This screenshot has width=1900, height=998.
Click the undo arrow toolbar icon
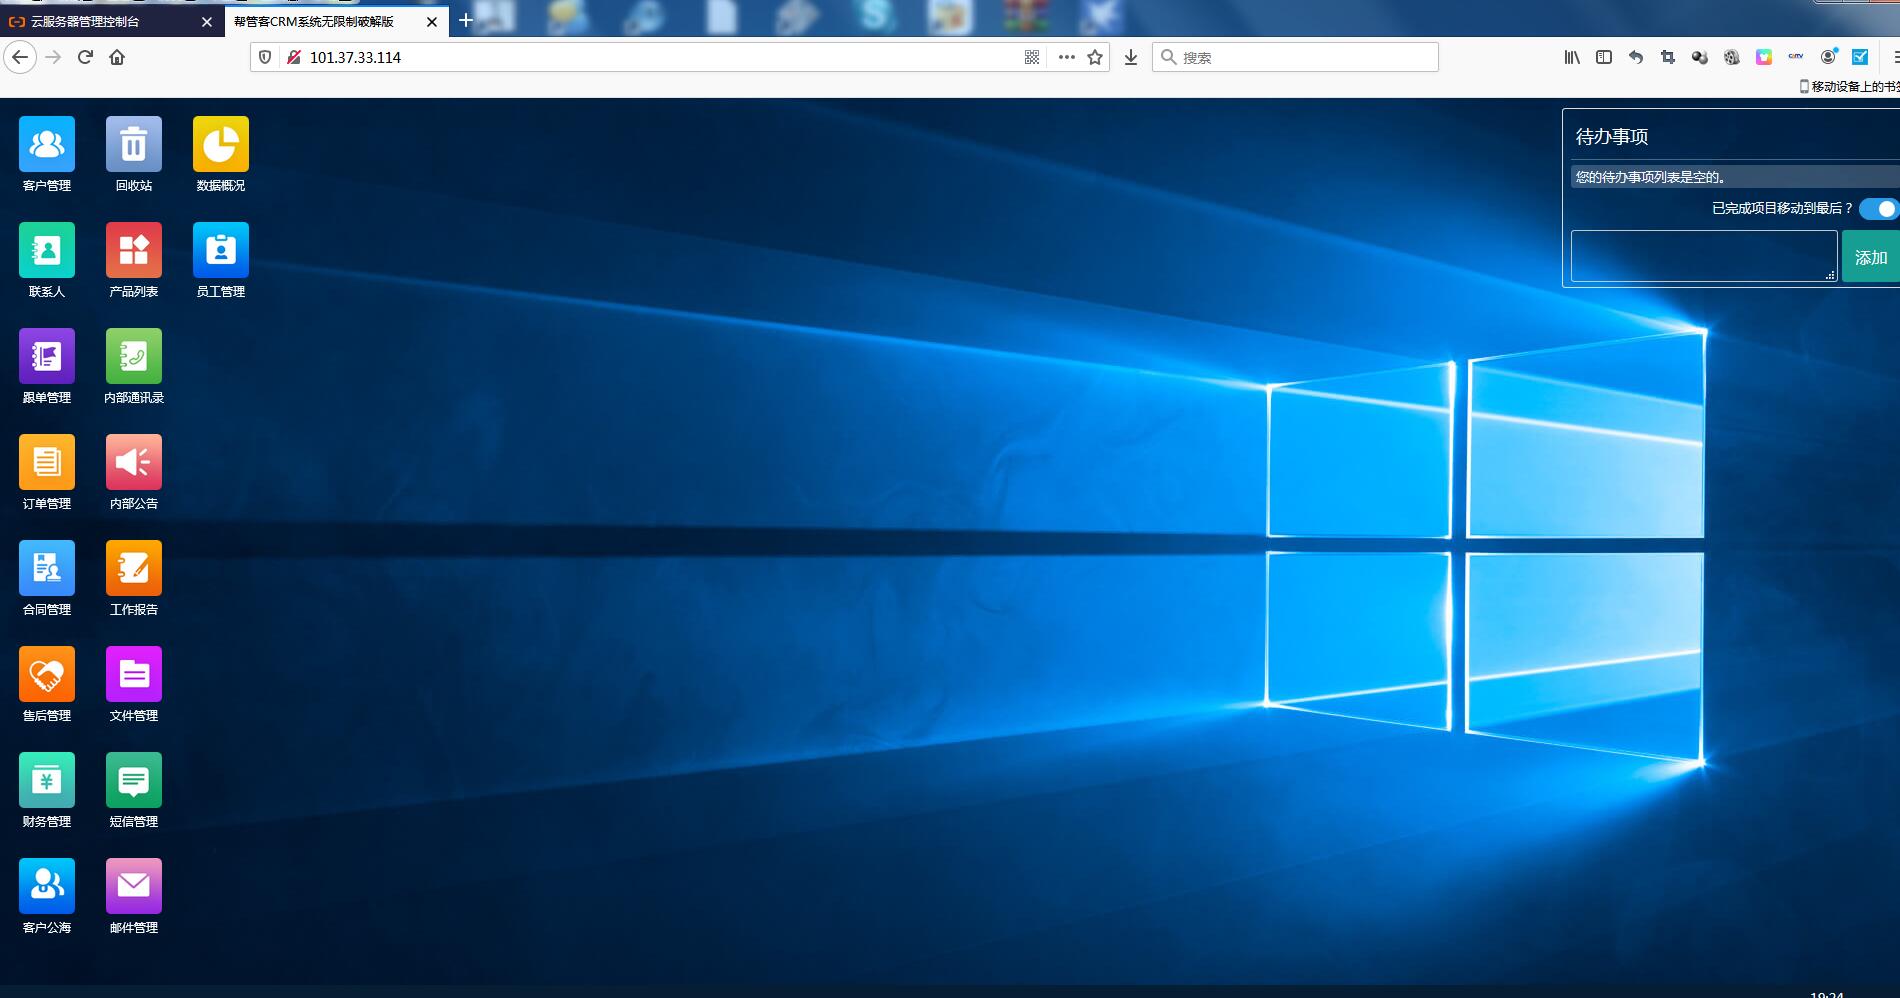[1636, 57]
